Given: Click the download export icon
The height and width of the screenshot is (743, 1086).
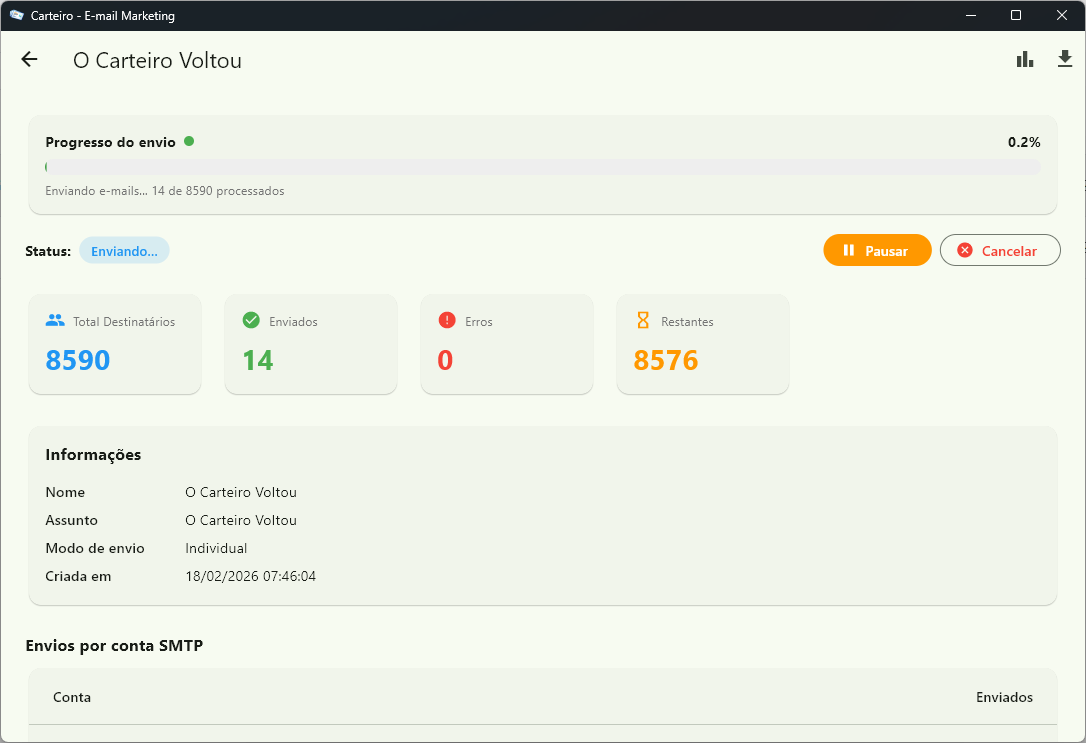Looking at the screenshot, I should coord(1065,60).
